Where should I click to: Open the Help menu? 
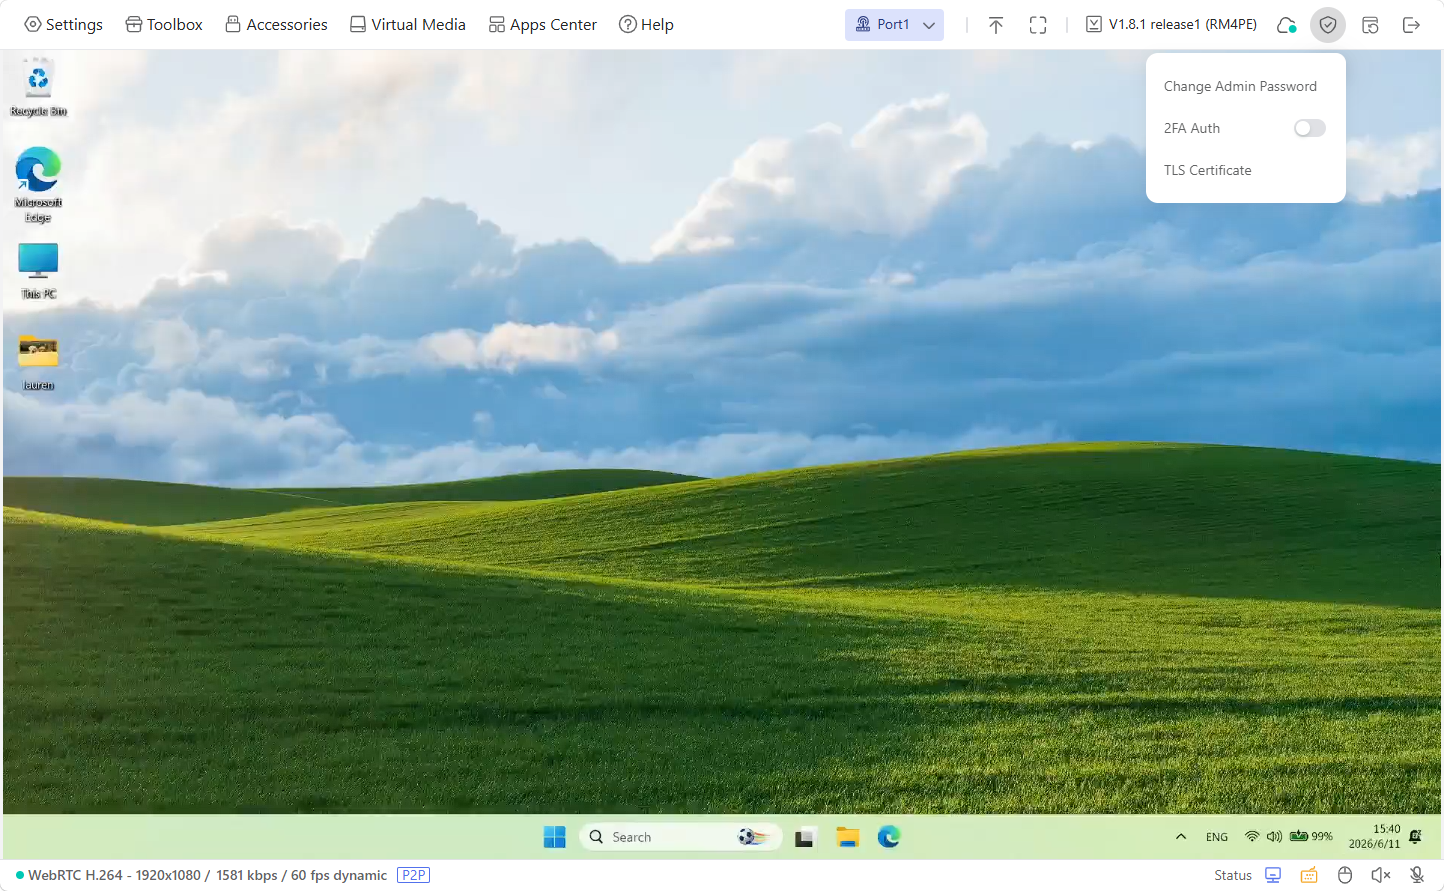click(x=646, y=24)
